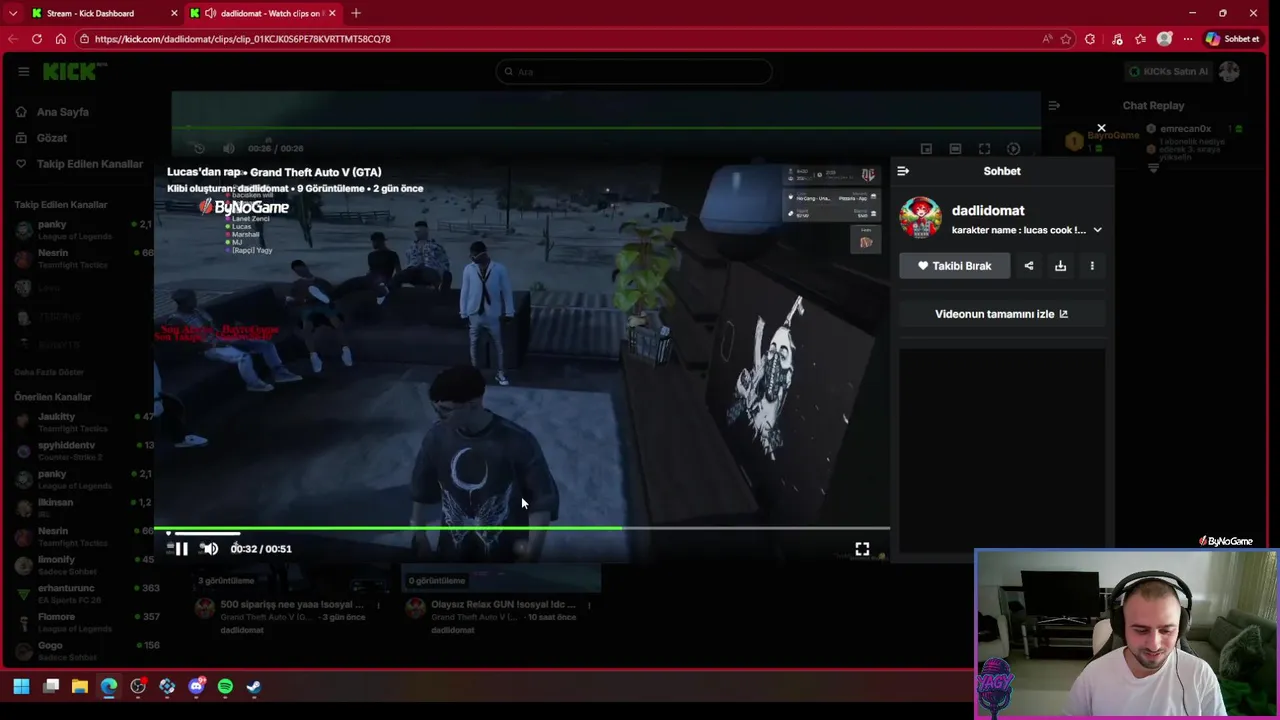Open favorites list icon

(1140, 39)
